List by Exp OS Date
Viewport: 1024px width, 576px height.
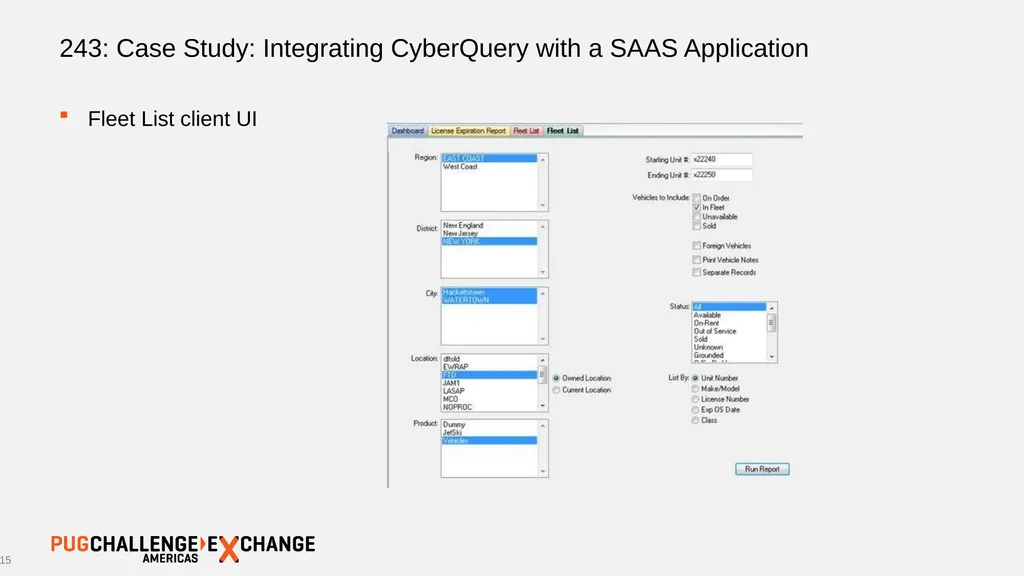[696, 409]
